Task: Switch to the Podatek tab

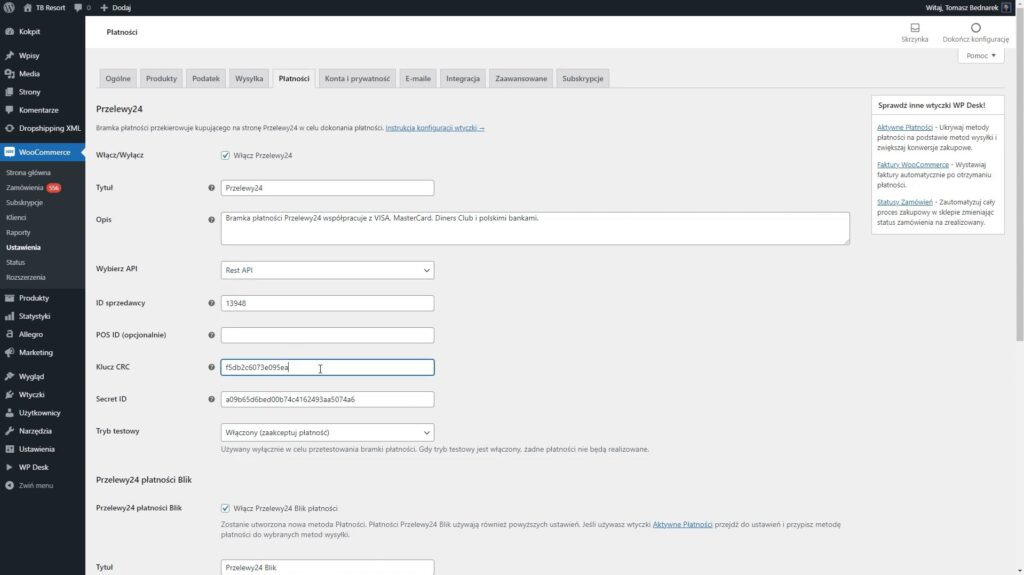Action: 206,78
